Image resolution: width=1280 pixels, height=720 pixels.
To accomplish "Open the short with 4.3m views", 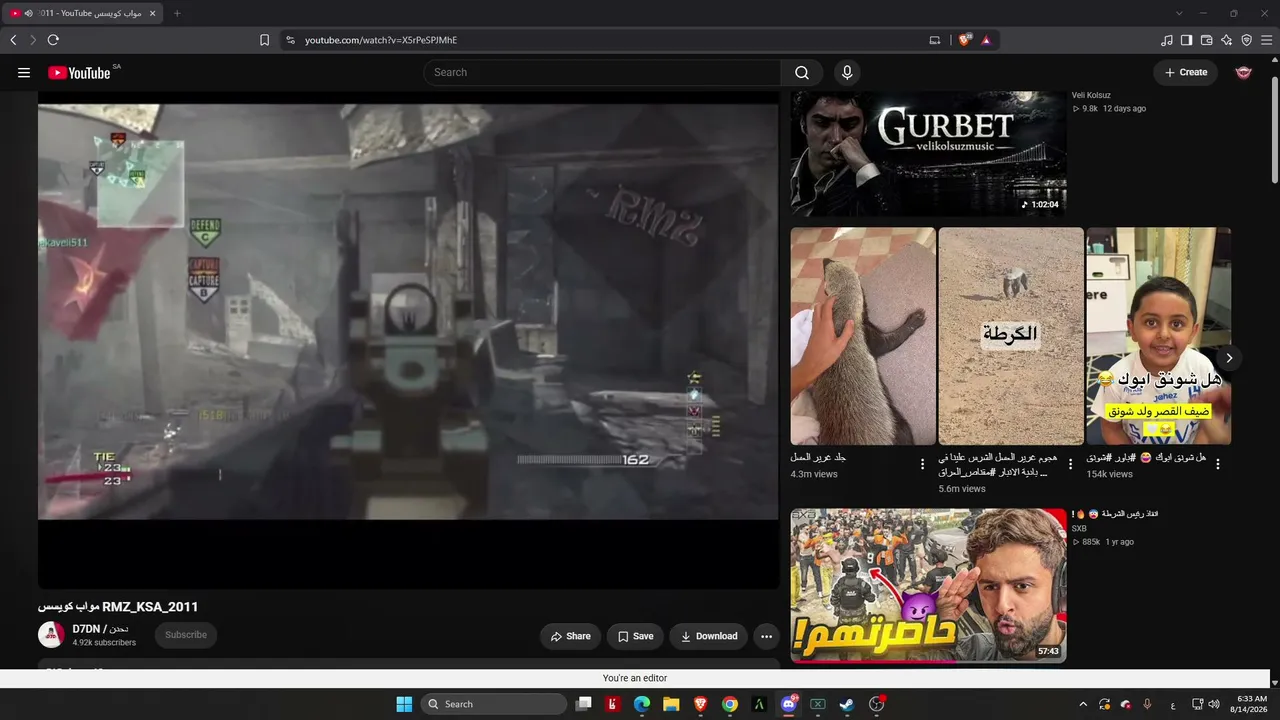I will pyautogui.click(x=863, y=336).
